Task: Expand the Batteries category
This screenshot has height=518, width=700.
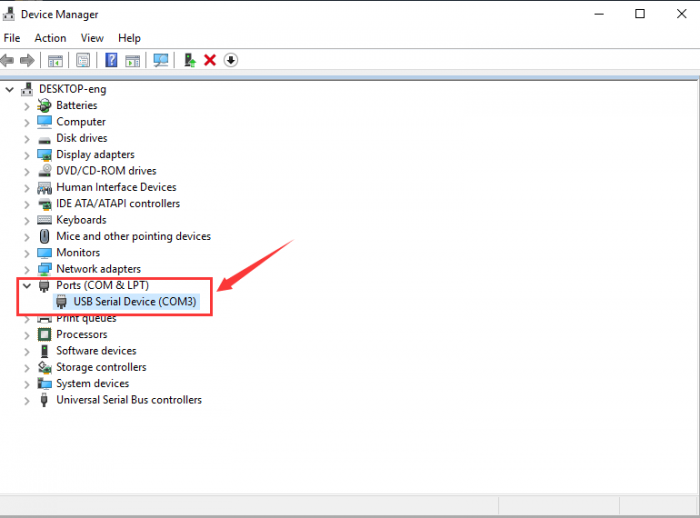Action: tap(27, 106)
